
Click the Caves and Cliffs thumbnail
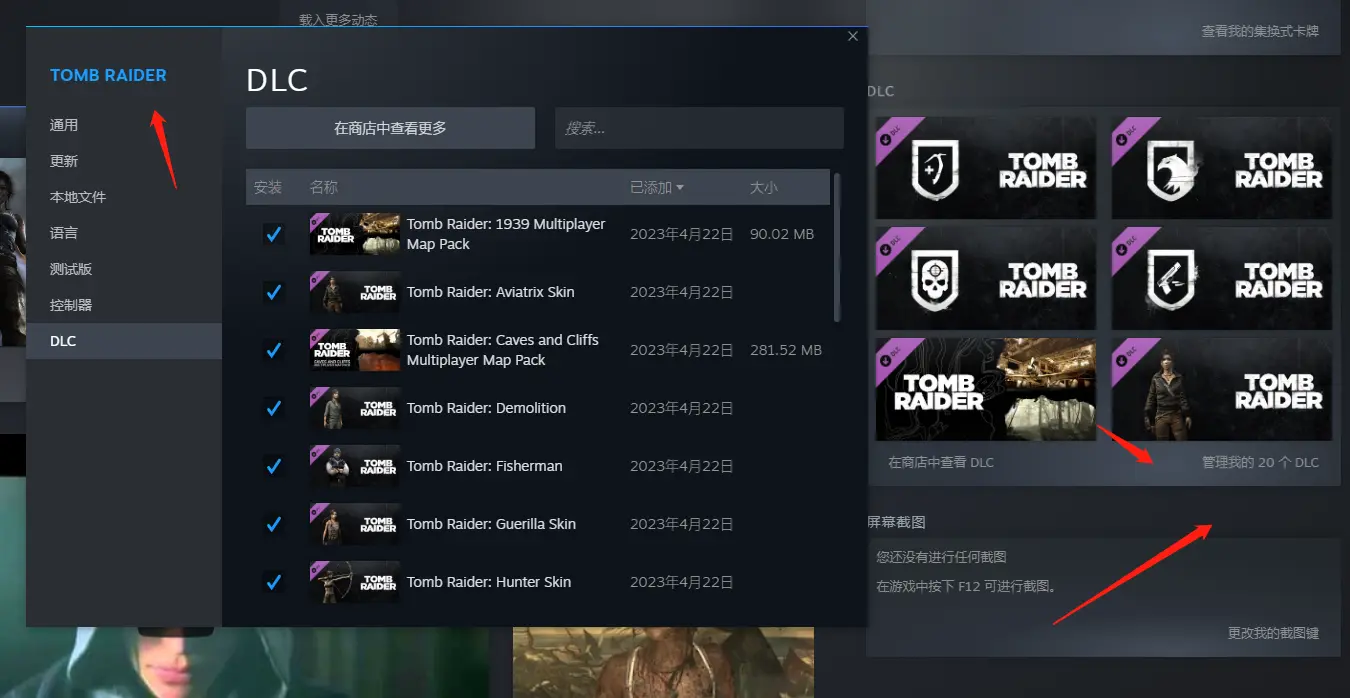pos(355,350)
